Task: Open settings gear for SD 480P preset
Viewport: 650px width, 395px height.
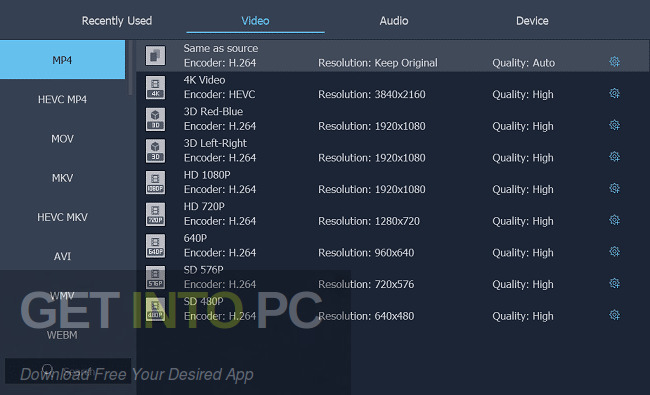Action: tap(614, 315)
